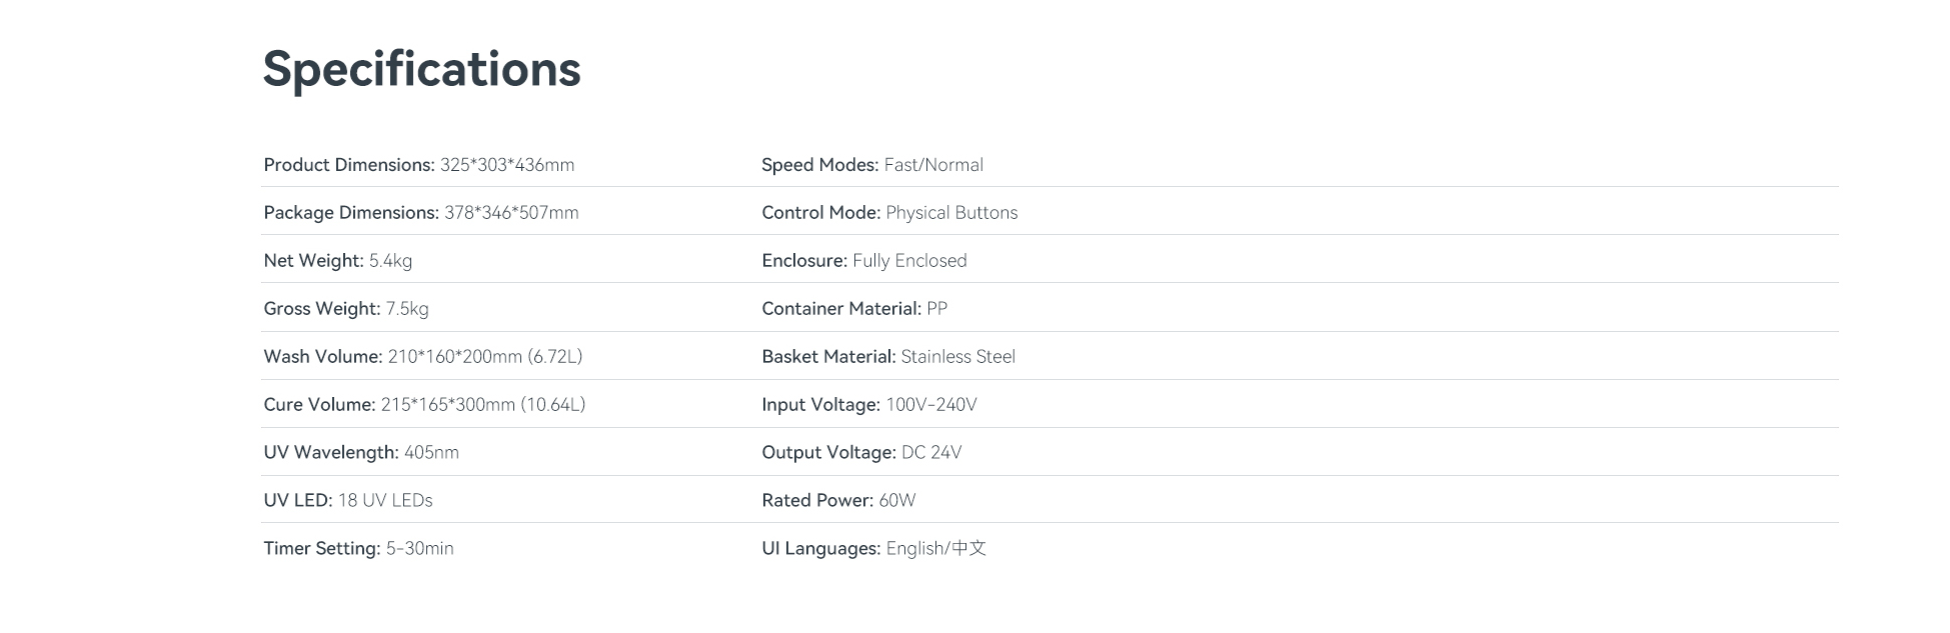1950x633 pixels.
Task: Click the Container Material PP entry
Action: pyautogui.click(x=854, y=309)
